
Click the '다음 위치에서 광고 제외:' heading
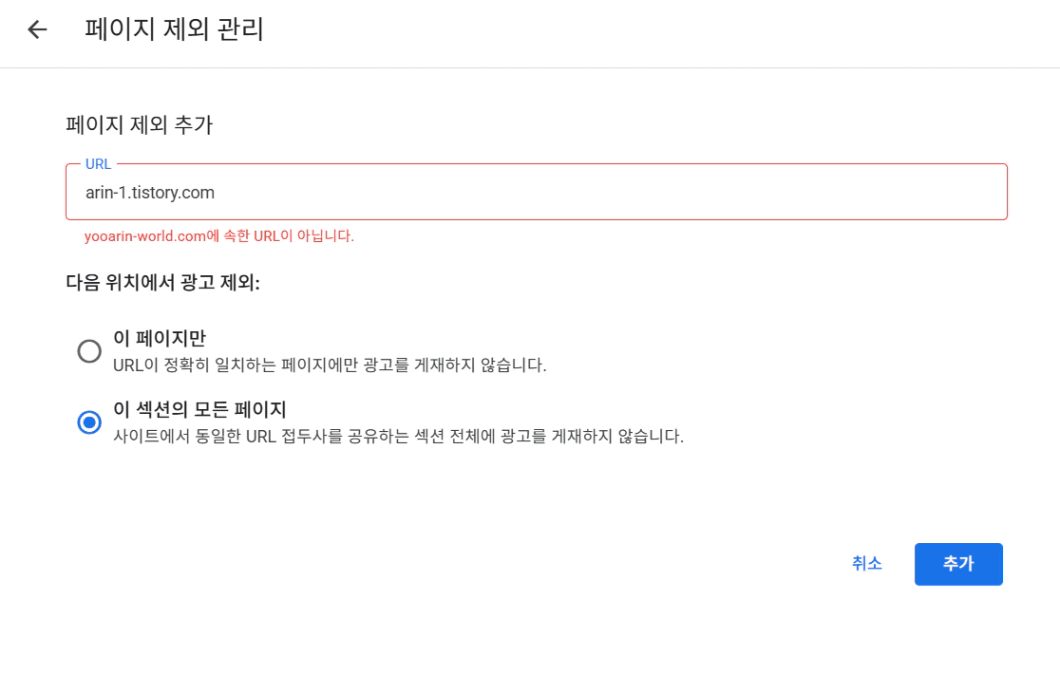click(163, 283)
